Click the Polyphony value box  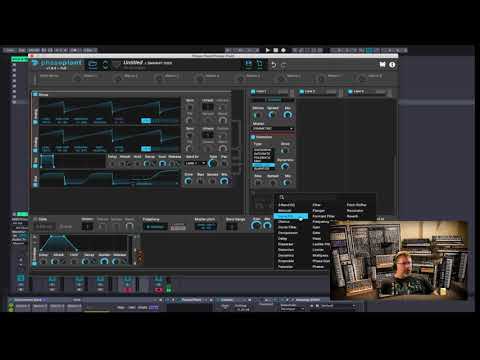155,227
